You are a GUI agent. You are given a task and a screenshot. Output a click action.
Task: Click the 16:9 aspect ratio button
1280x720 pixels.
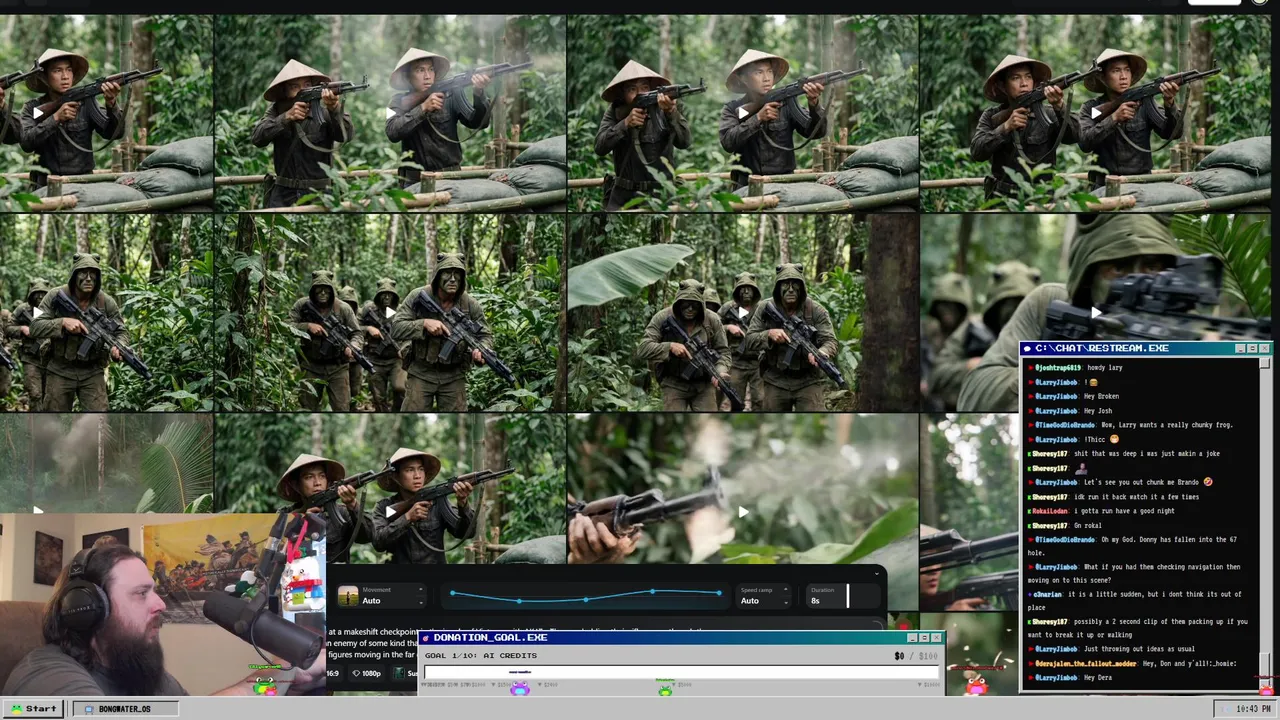[333, 673]
